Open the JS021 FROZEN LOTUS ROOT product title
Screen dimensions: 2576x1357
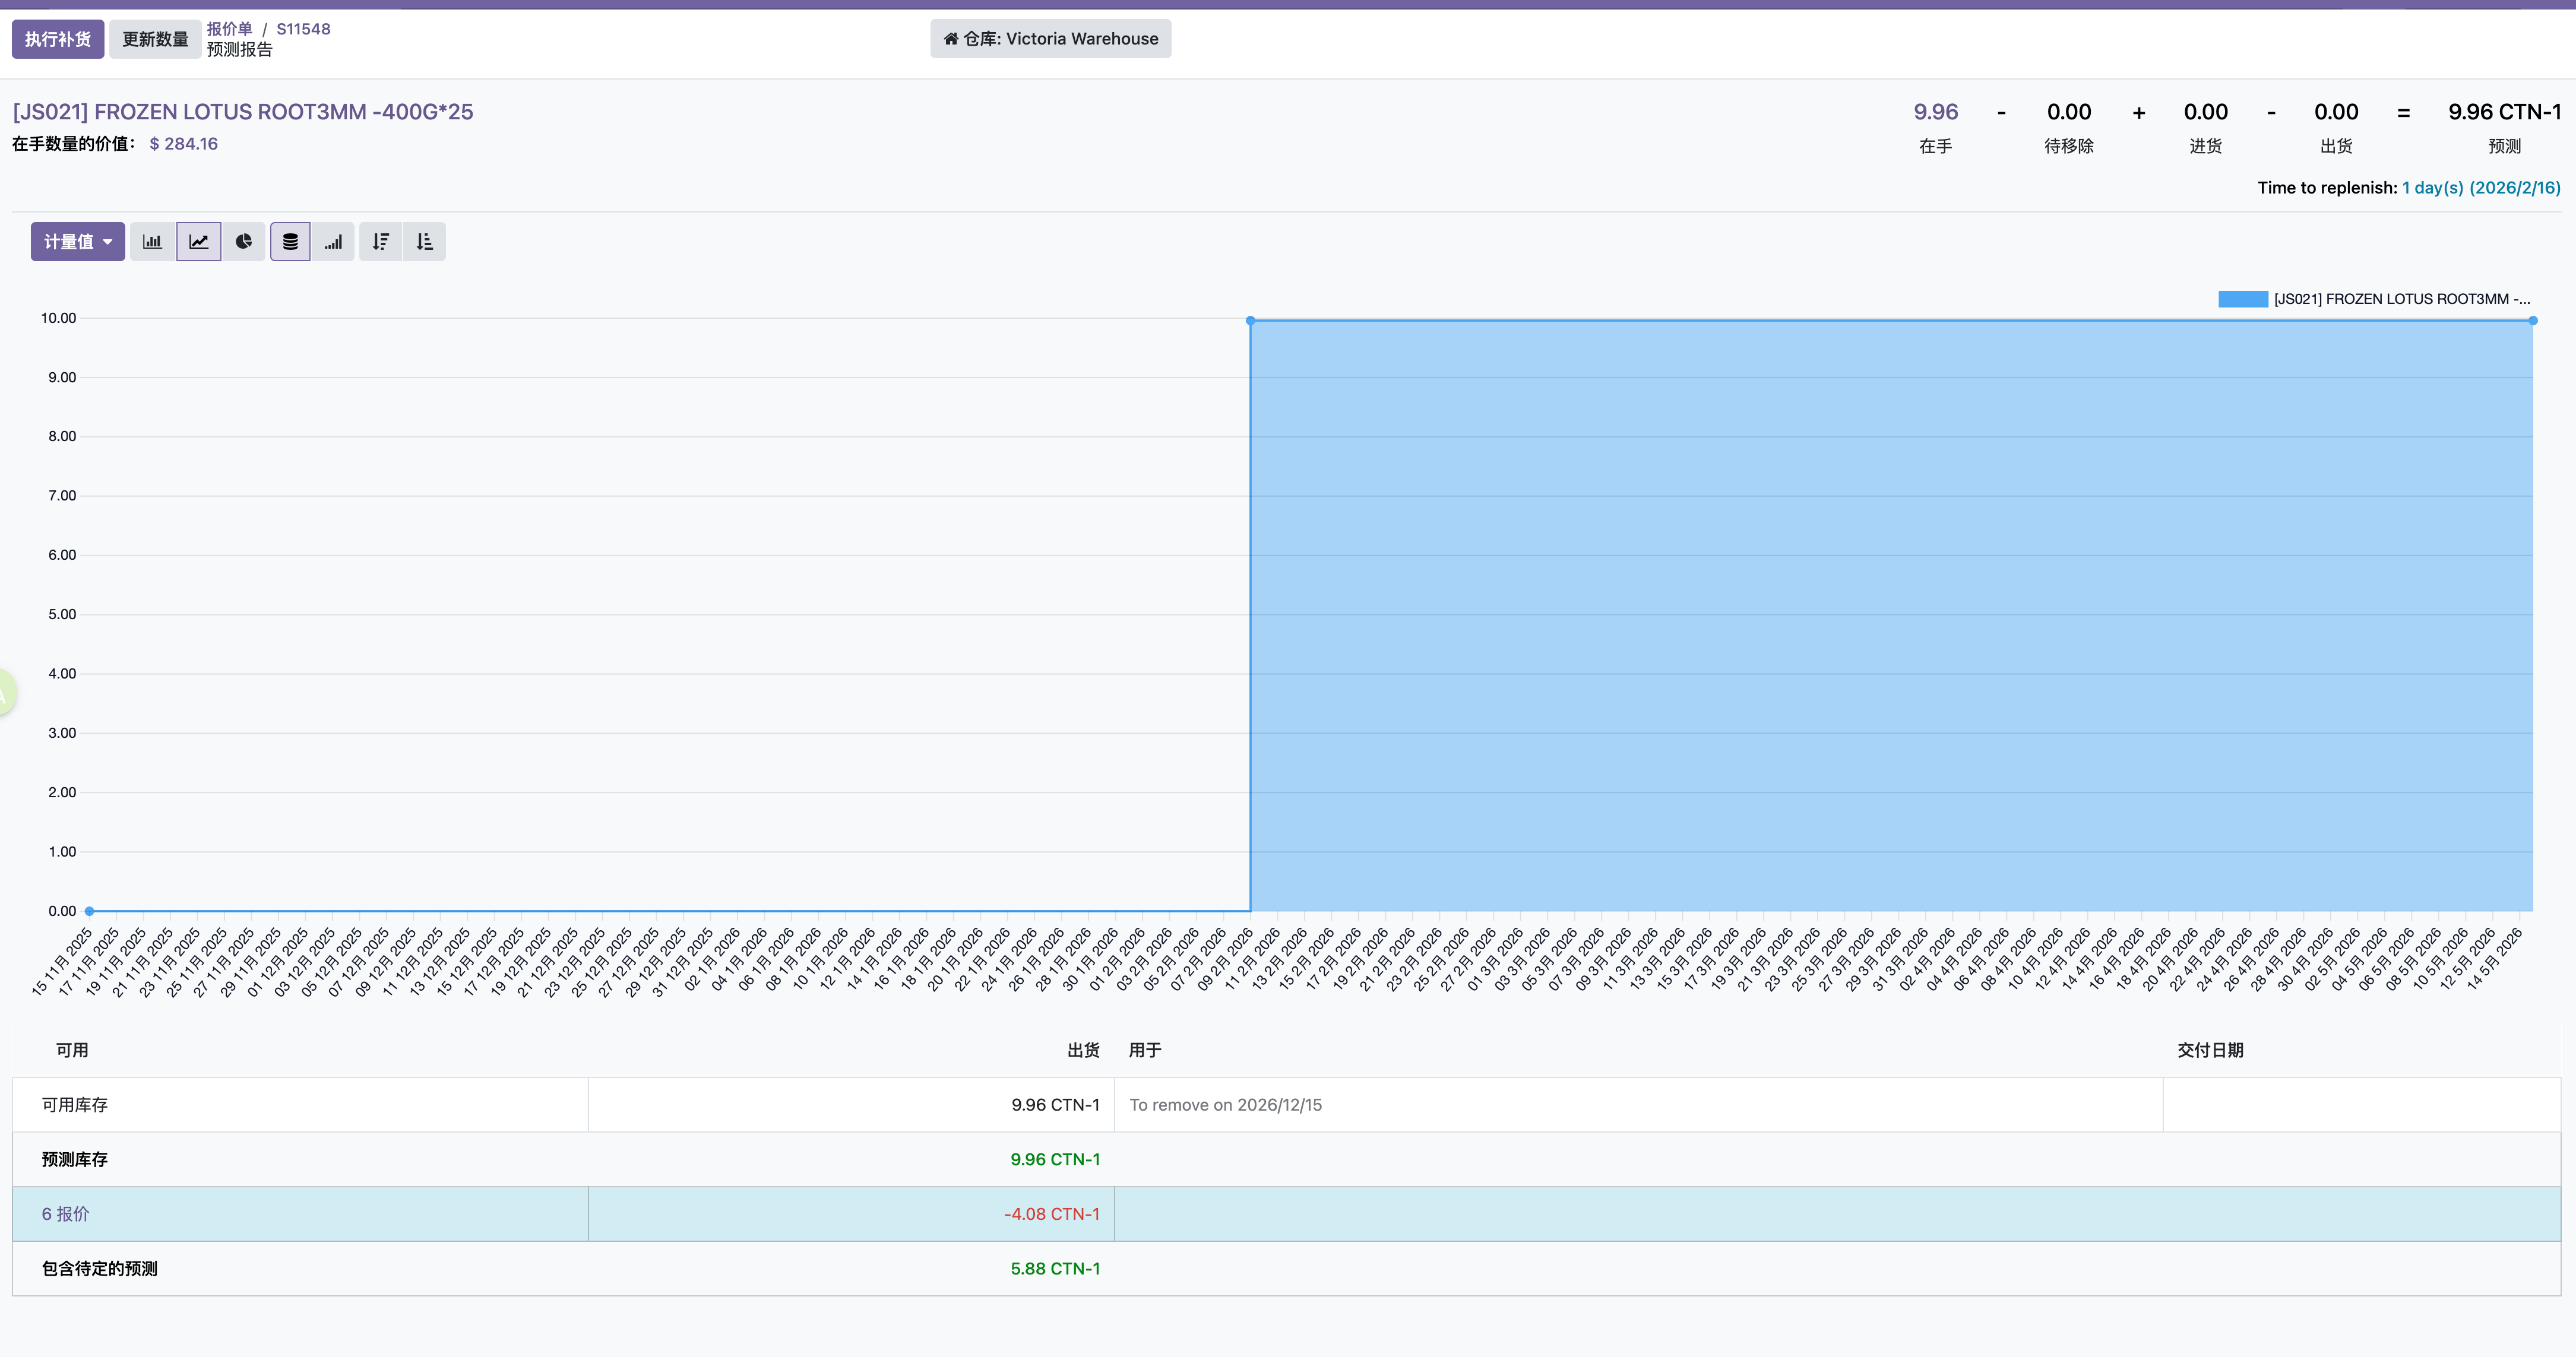click(243, 112)
